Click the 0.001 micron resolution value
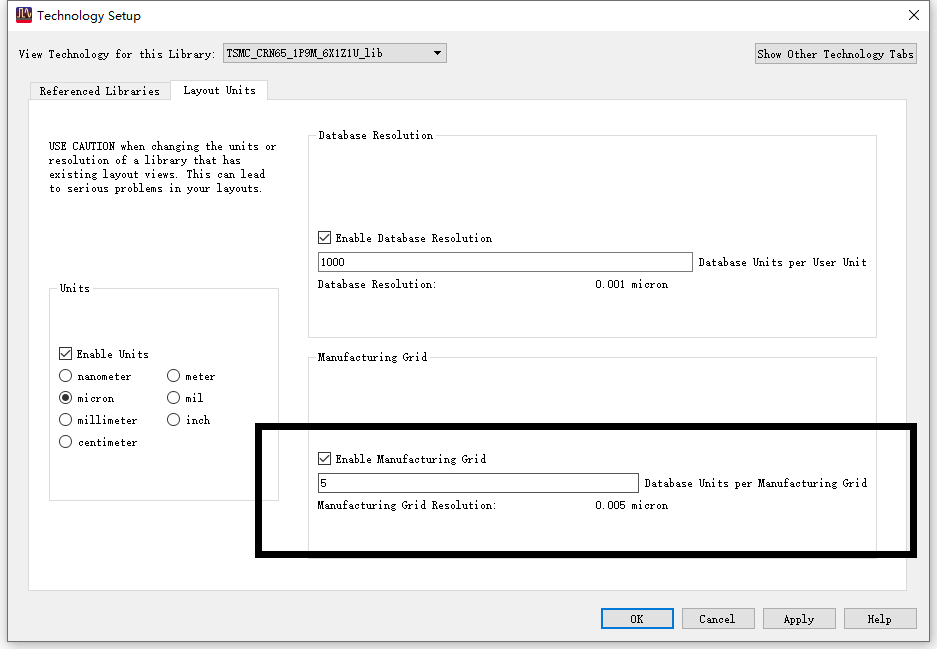This screenshot has width=937, height=649. coord(632,284)
